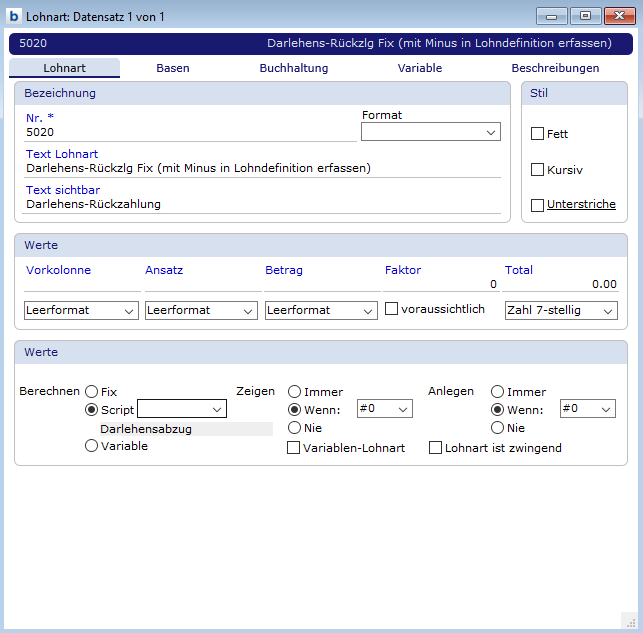Toggle the Kursiv checkbox
Screen dimensions: 643x633
[x=537, y=170]
